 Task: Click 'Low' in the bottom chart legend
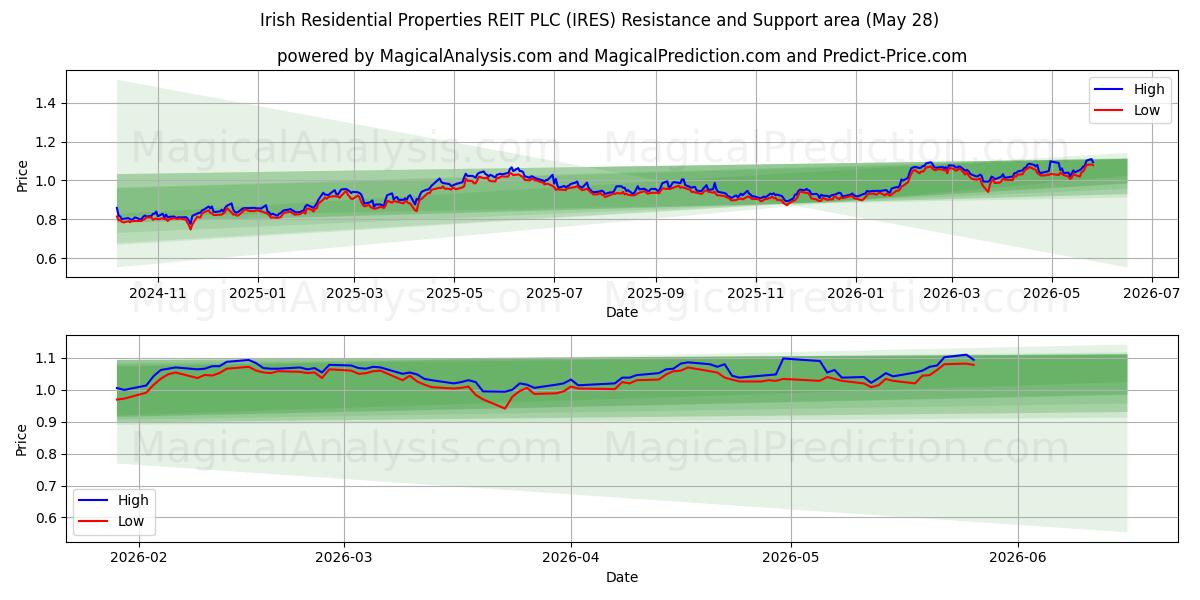pyautogui.click(x=131, y=521)
